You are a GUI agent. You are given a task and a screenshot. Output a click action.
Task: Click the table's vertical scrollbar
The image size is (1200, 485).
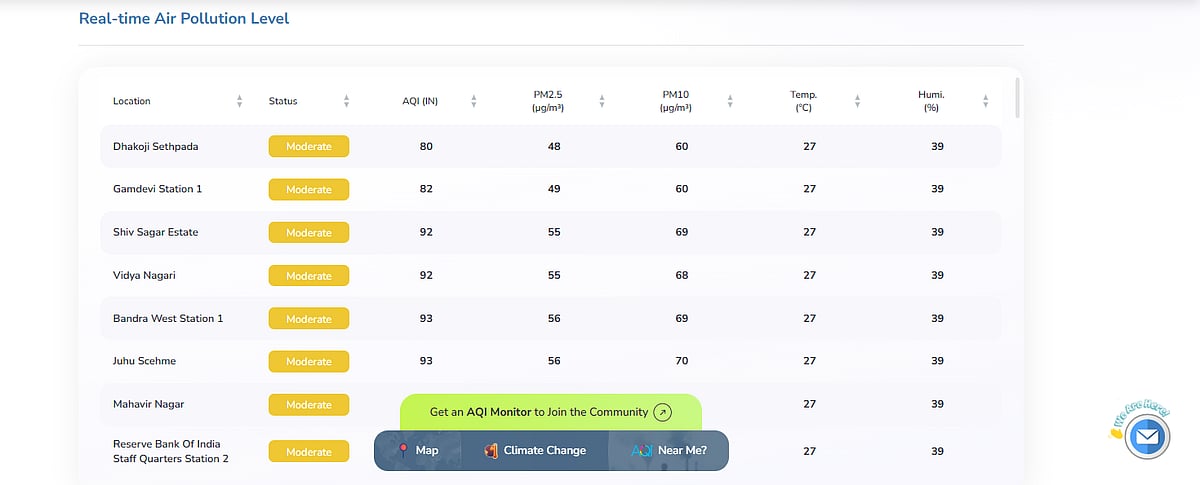[1017, 98]
